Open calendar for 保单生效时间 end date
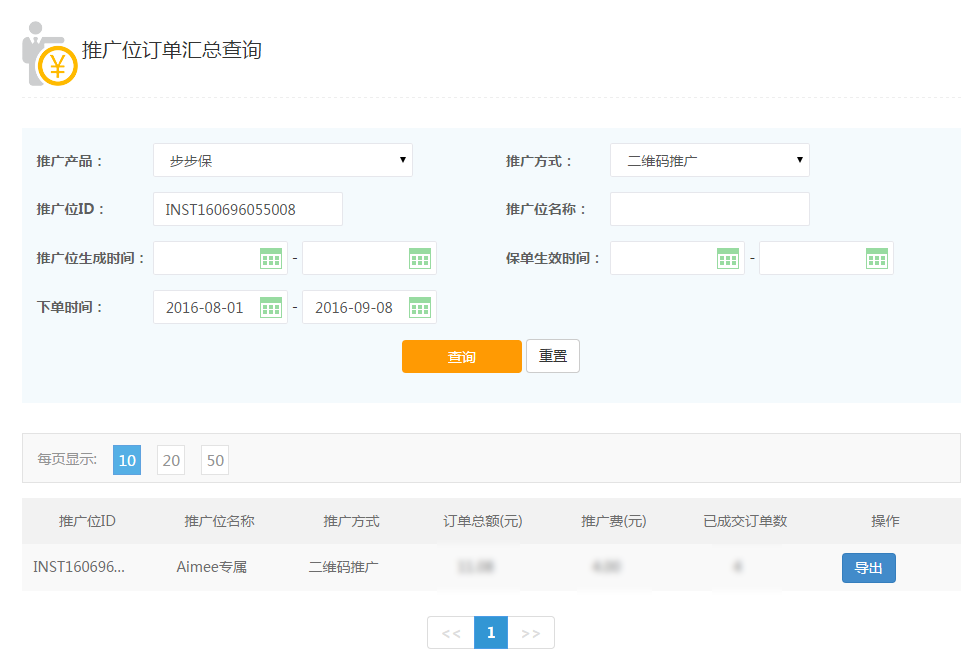The height and width of the screenshot is (656, 975). coord(877,259)
